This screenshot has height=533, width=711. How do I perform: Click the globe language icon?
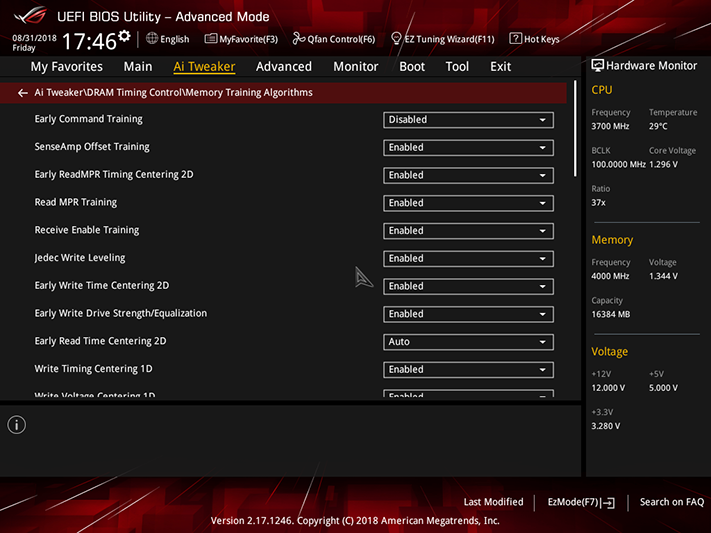pyautogui.click(x=152, y=39)
